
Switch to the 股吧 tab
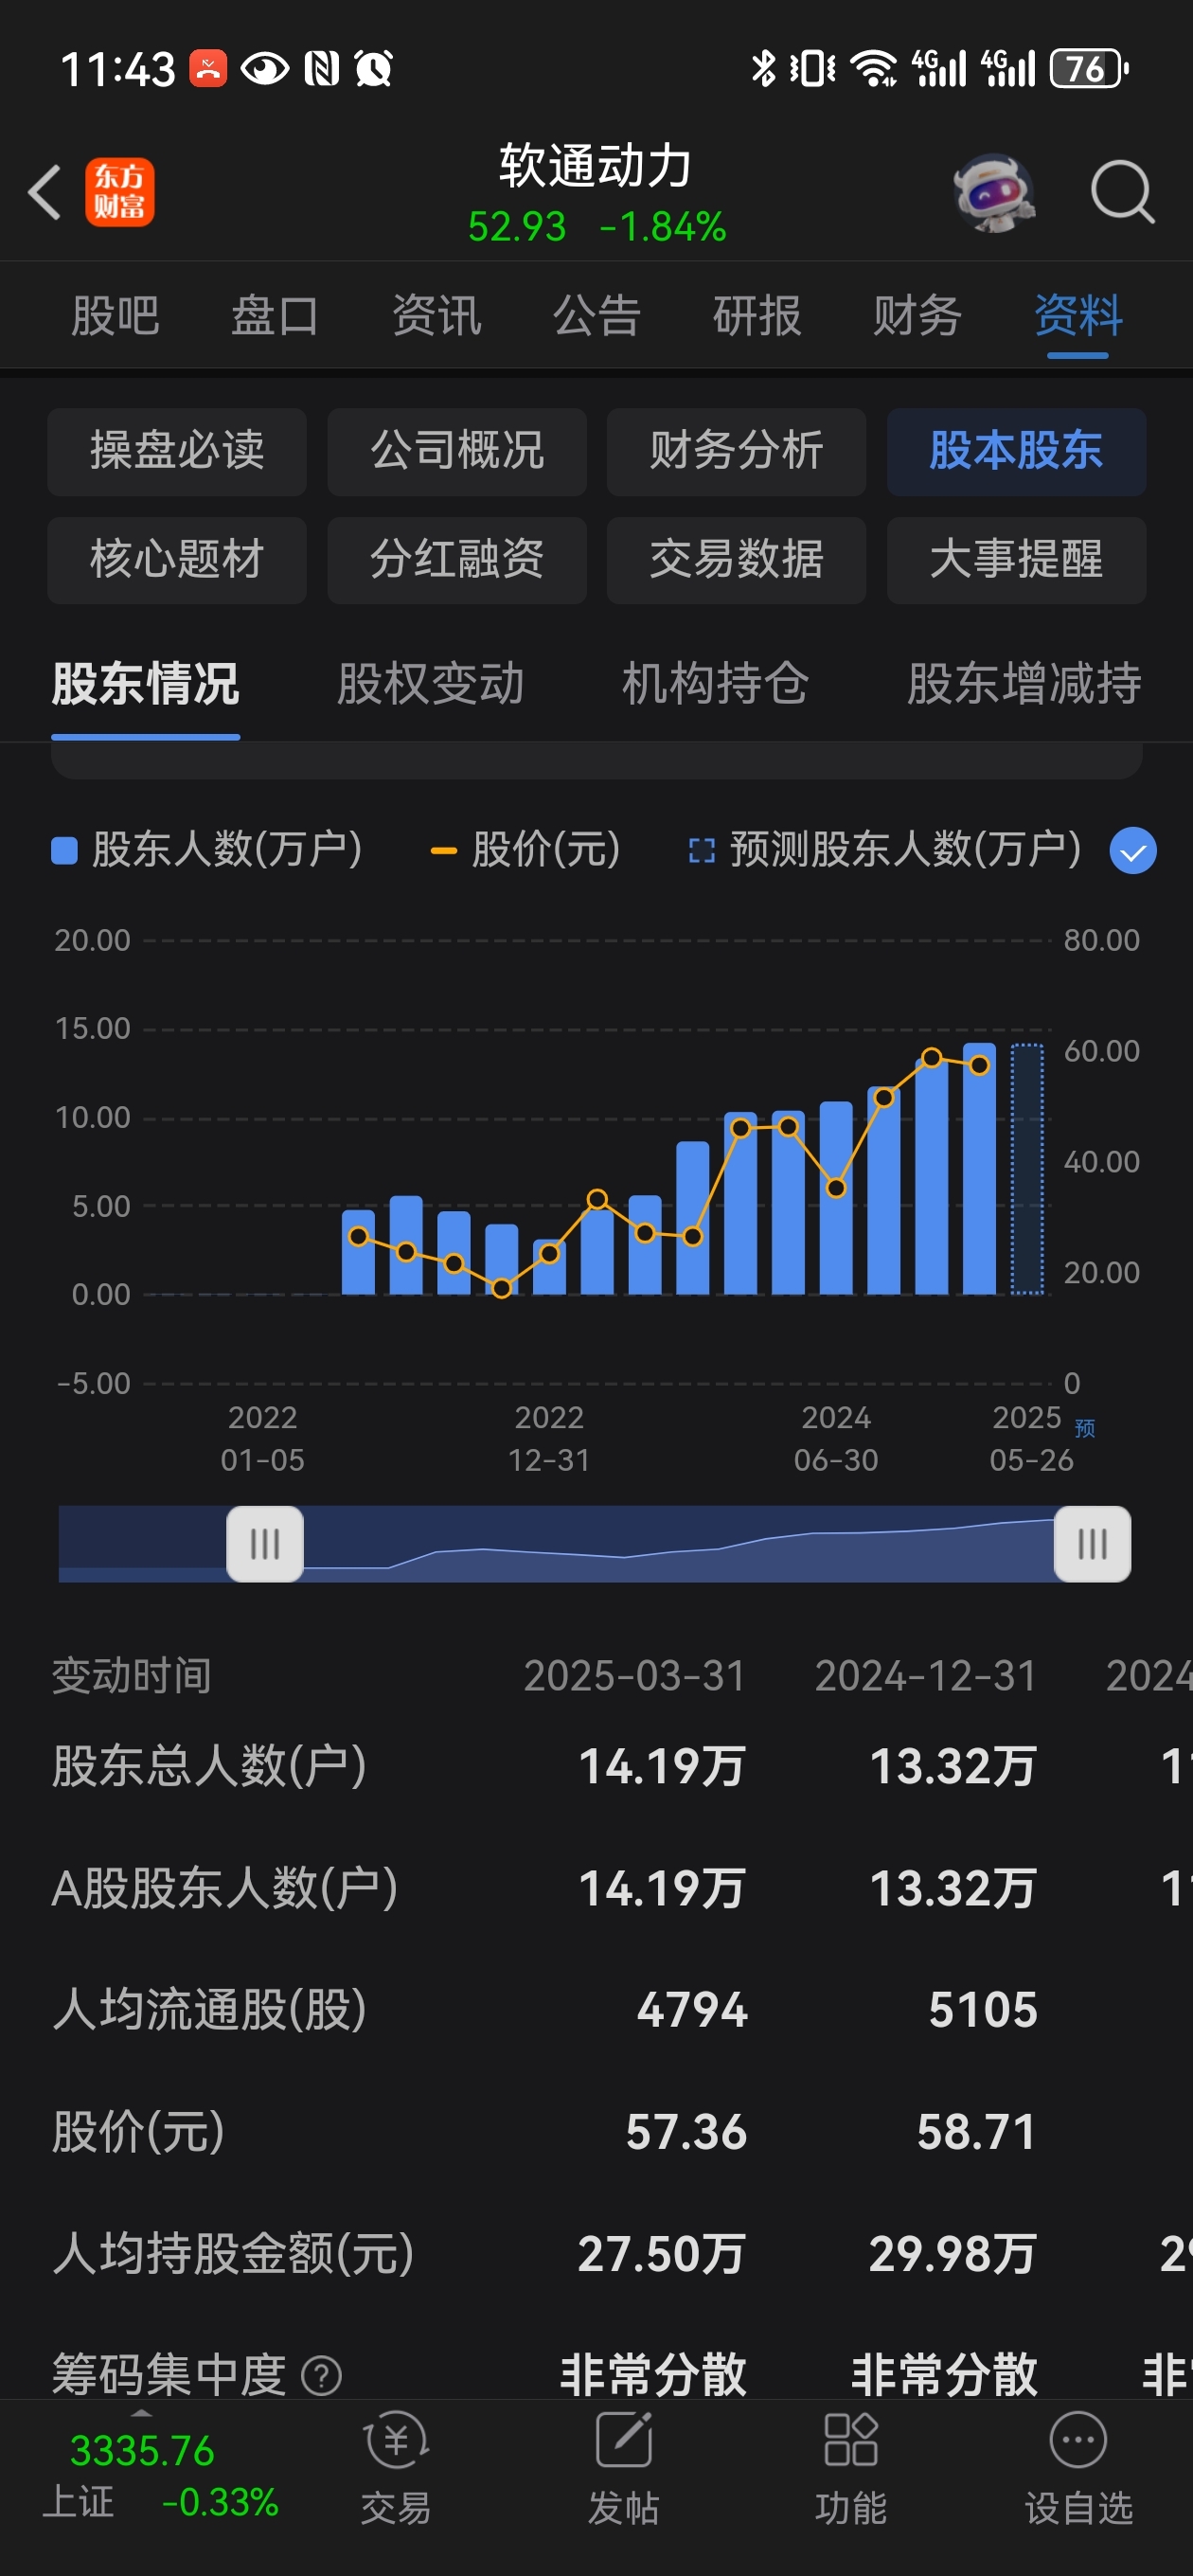click(x=115, y=316)
